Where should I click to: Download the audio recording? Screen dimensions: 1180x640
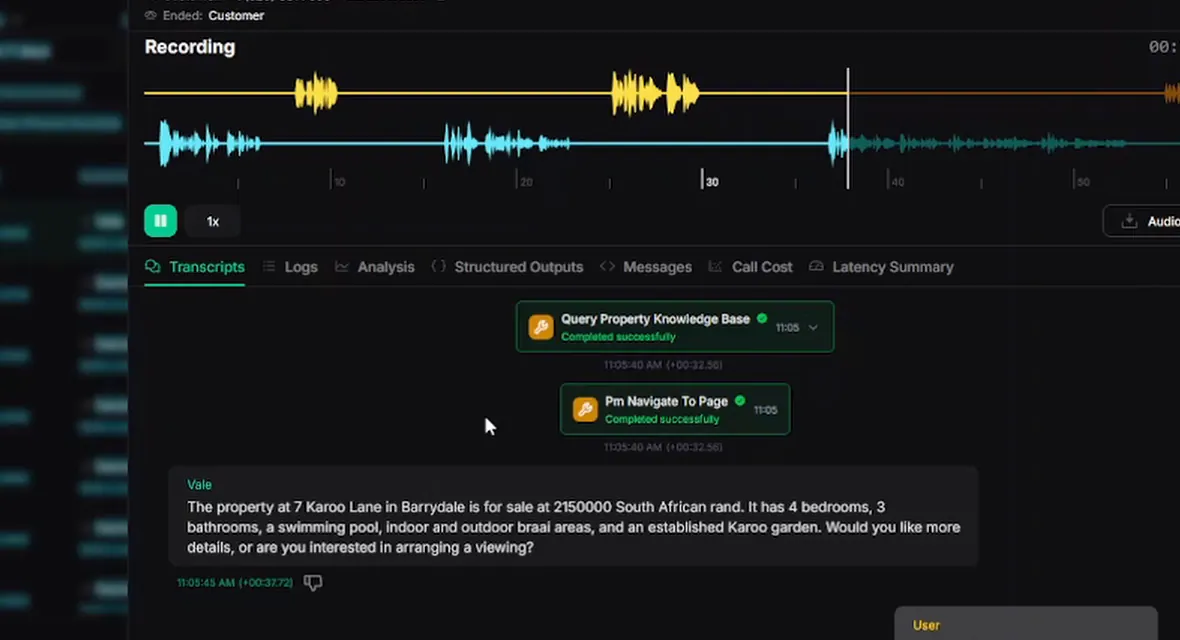[x=1142, y=221]
